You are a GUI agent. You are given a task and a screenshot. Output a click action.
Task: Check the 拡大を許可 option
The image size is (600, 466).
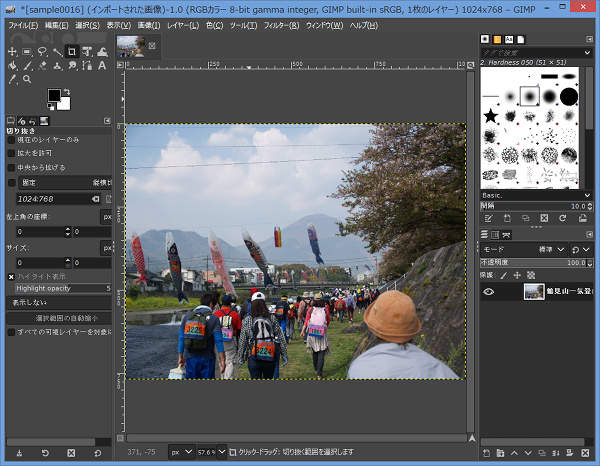[12, 154]
